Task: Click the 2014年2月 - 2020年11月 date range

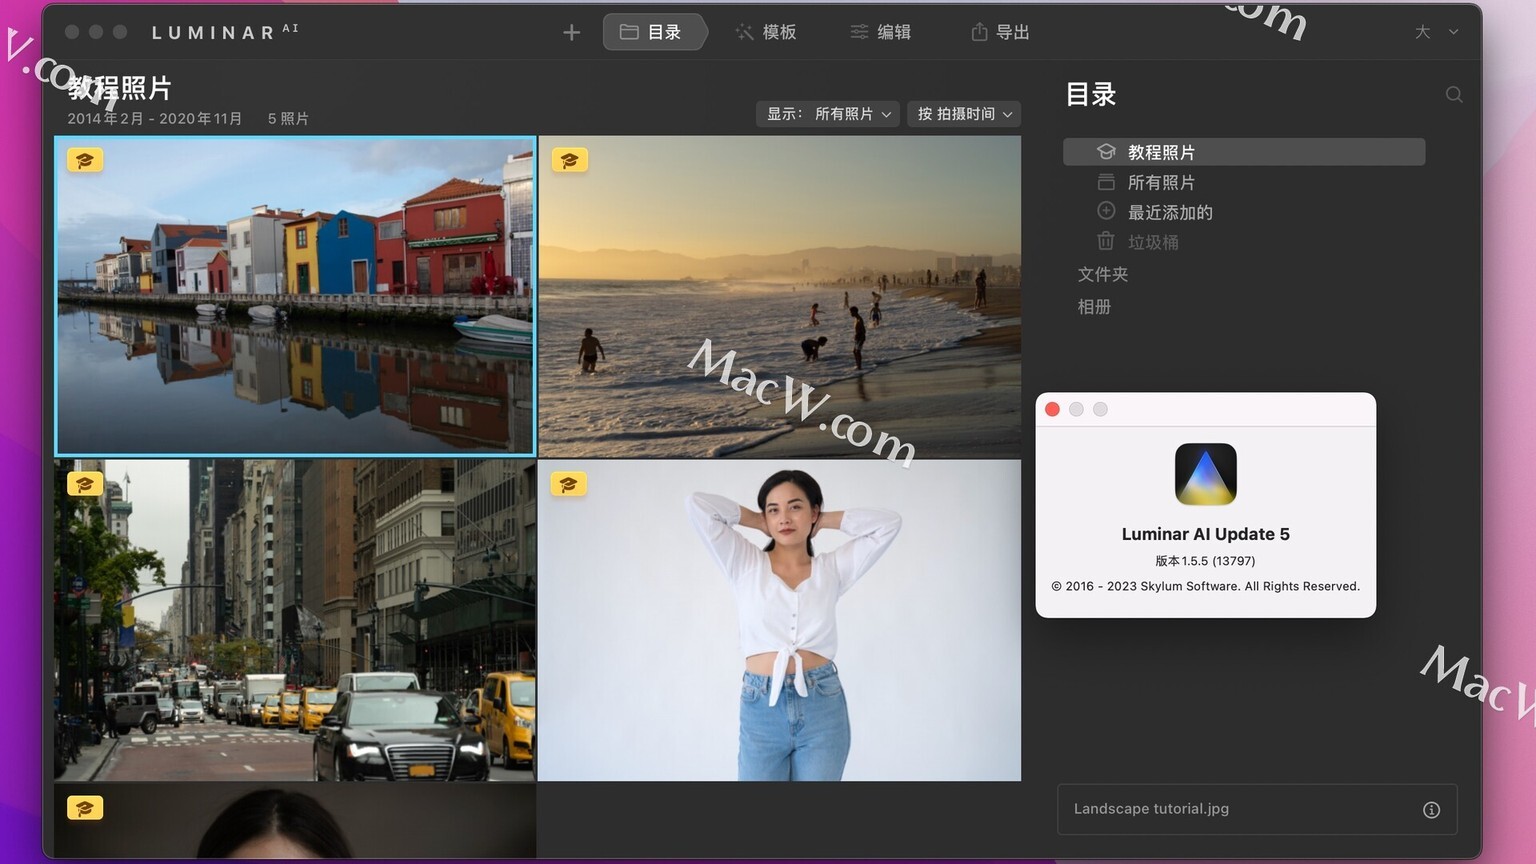Action: (x=155, y=118)
